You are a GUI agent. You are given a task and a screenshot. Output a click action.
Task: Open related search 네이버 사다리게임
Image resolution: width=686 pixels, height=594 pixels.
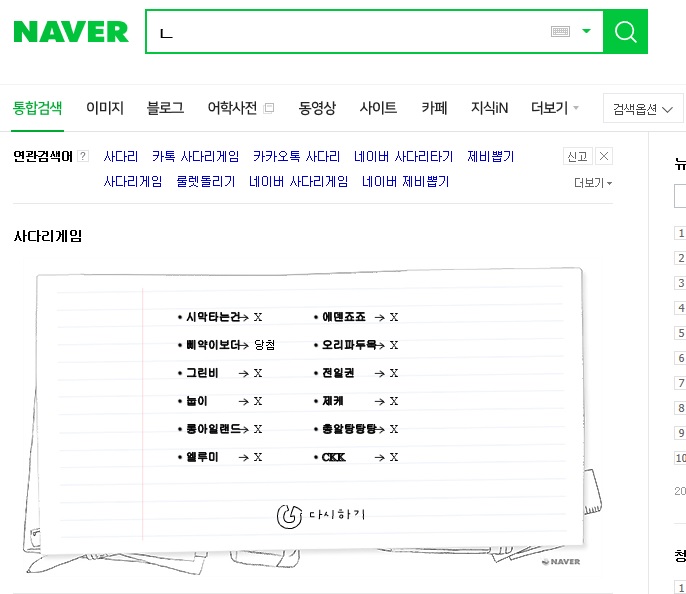coord(298,182)
